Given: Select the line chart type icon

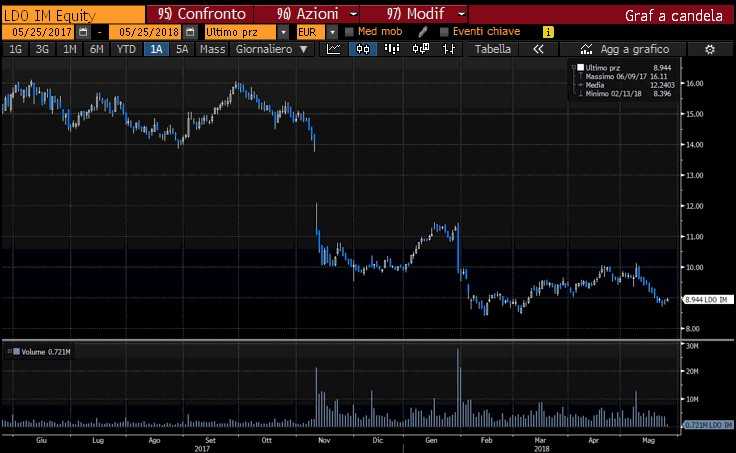Looking at the screenshot, I should (334, 49).
